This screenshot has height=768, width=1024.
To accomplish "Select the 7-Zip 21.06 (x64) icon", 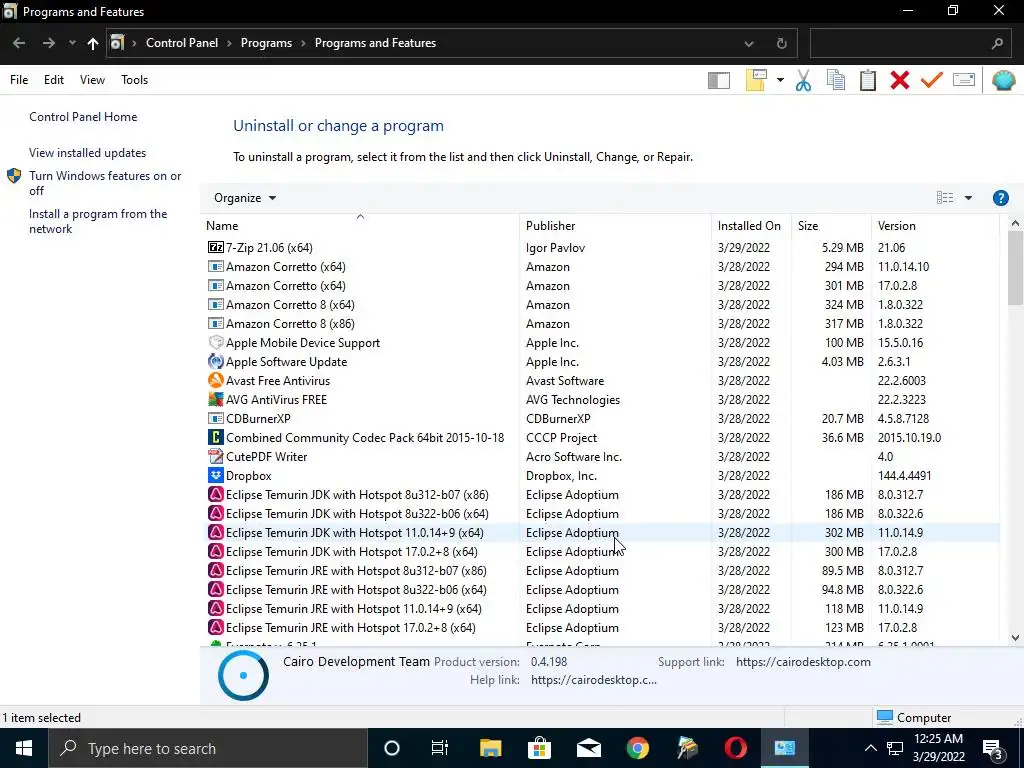I will [x=216, y=248].
